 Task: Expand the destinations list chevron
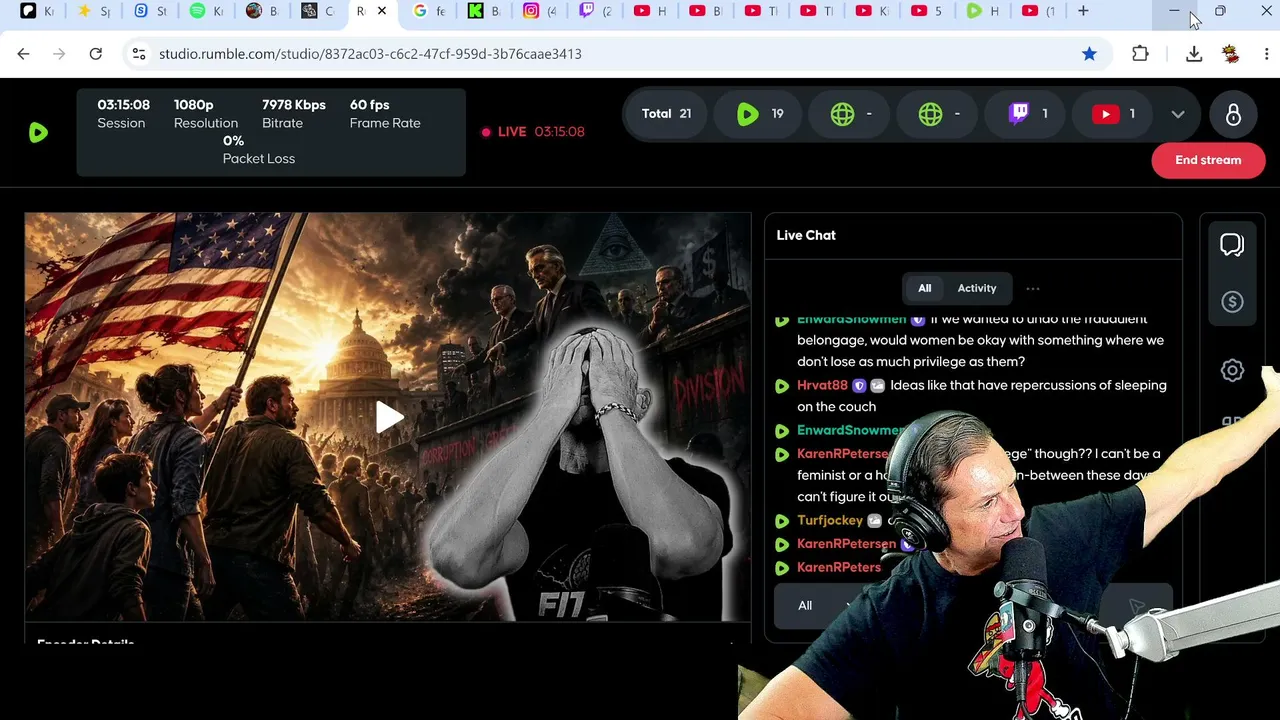click(1178, 114)
